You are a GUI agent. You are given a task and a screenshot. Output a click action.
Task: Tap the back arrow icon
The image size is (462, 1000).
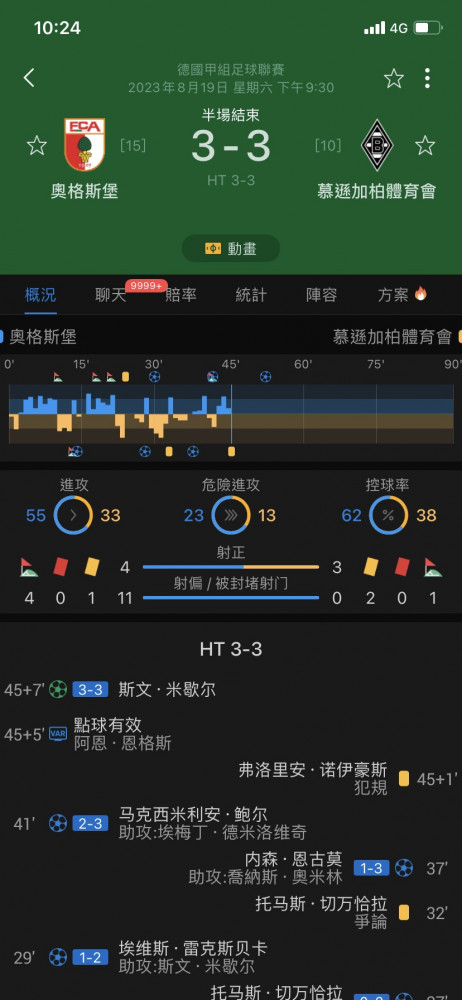[29, 78]
